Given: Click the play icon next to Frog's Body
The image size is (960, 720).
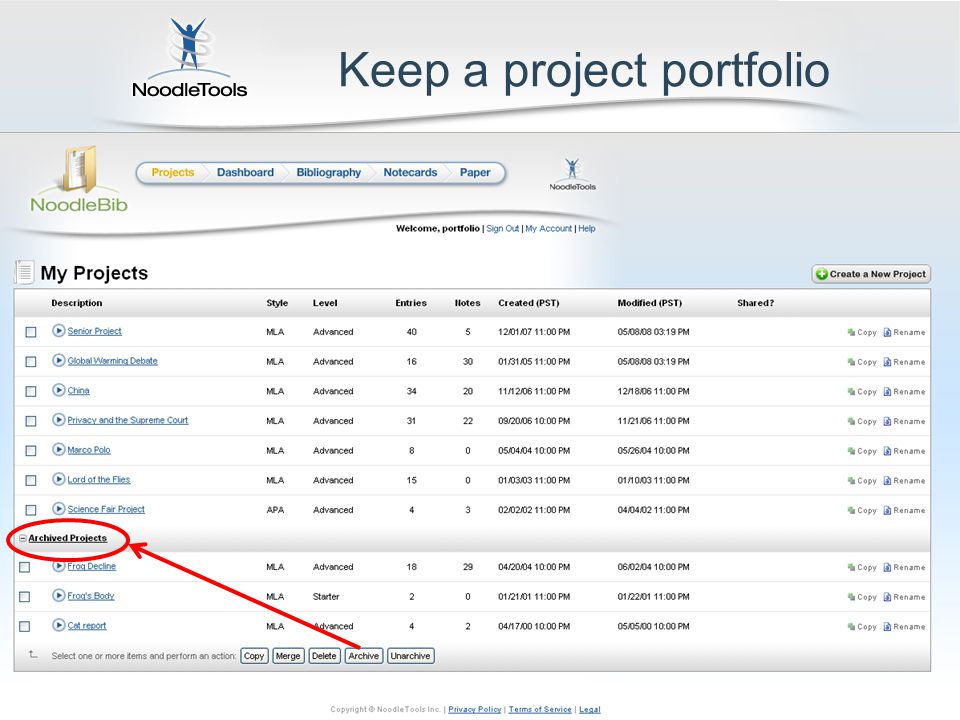Looking at the screenshot, I should pos(58,595).
